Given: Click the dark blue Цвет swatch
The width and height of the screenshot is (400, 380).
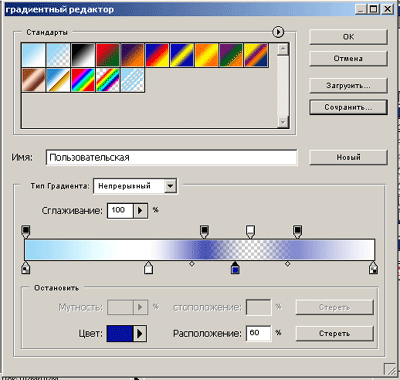Looking at the screenshot, I should pyautogui.click(x=120, y=333).
